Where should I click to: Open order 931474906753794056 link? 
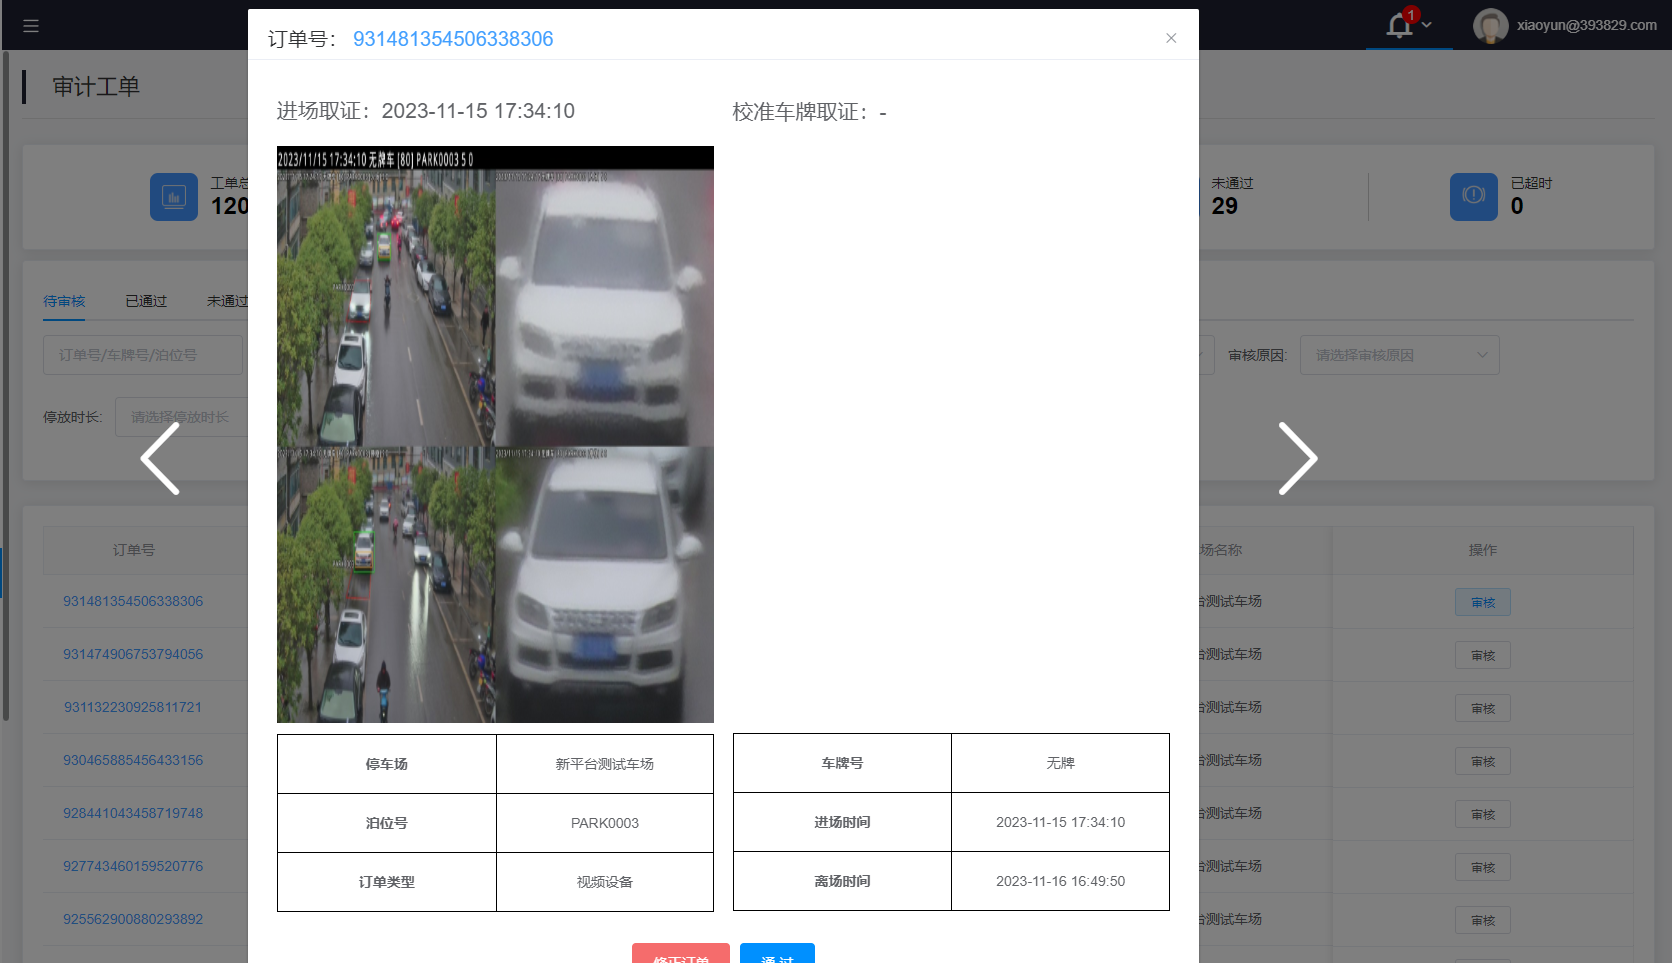tap(133, 654)
